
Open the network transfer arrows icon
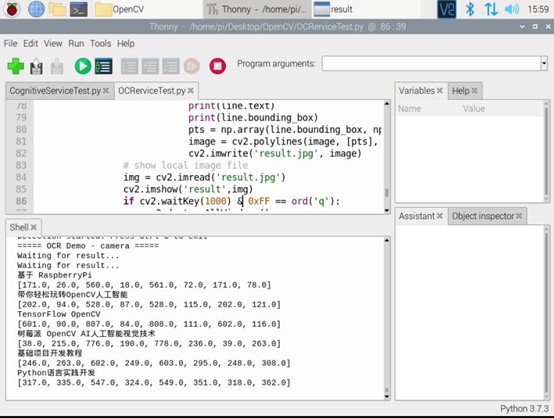pos(491,9)
